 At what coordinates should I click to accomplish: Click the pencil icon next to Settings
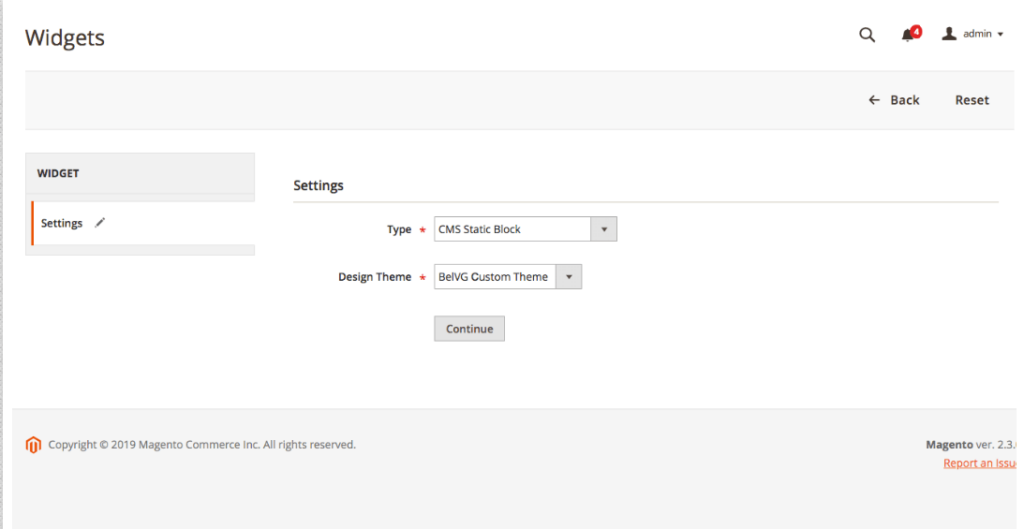[x=100, y=223]
